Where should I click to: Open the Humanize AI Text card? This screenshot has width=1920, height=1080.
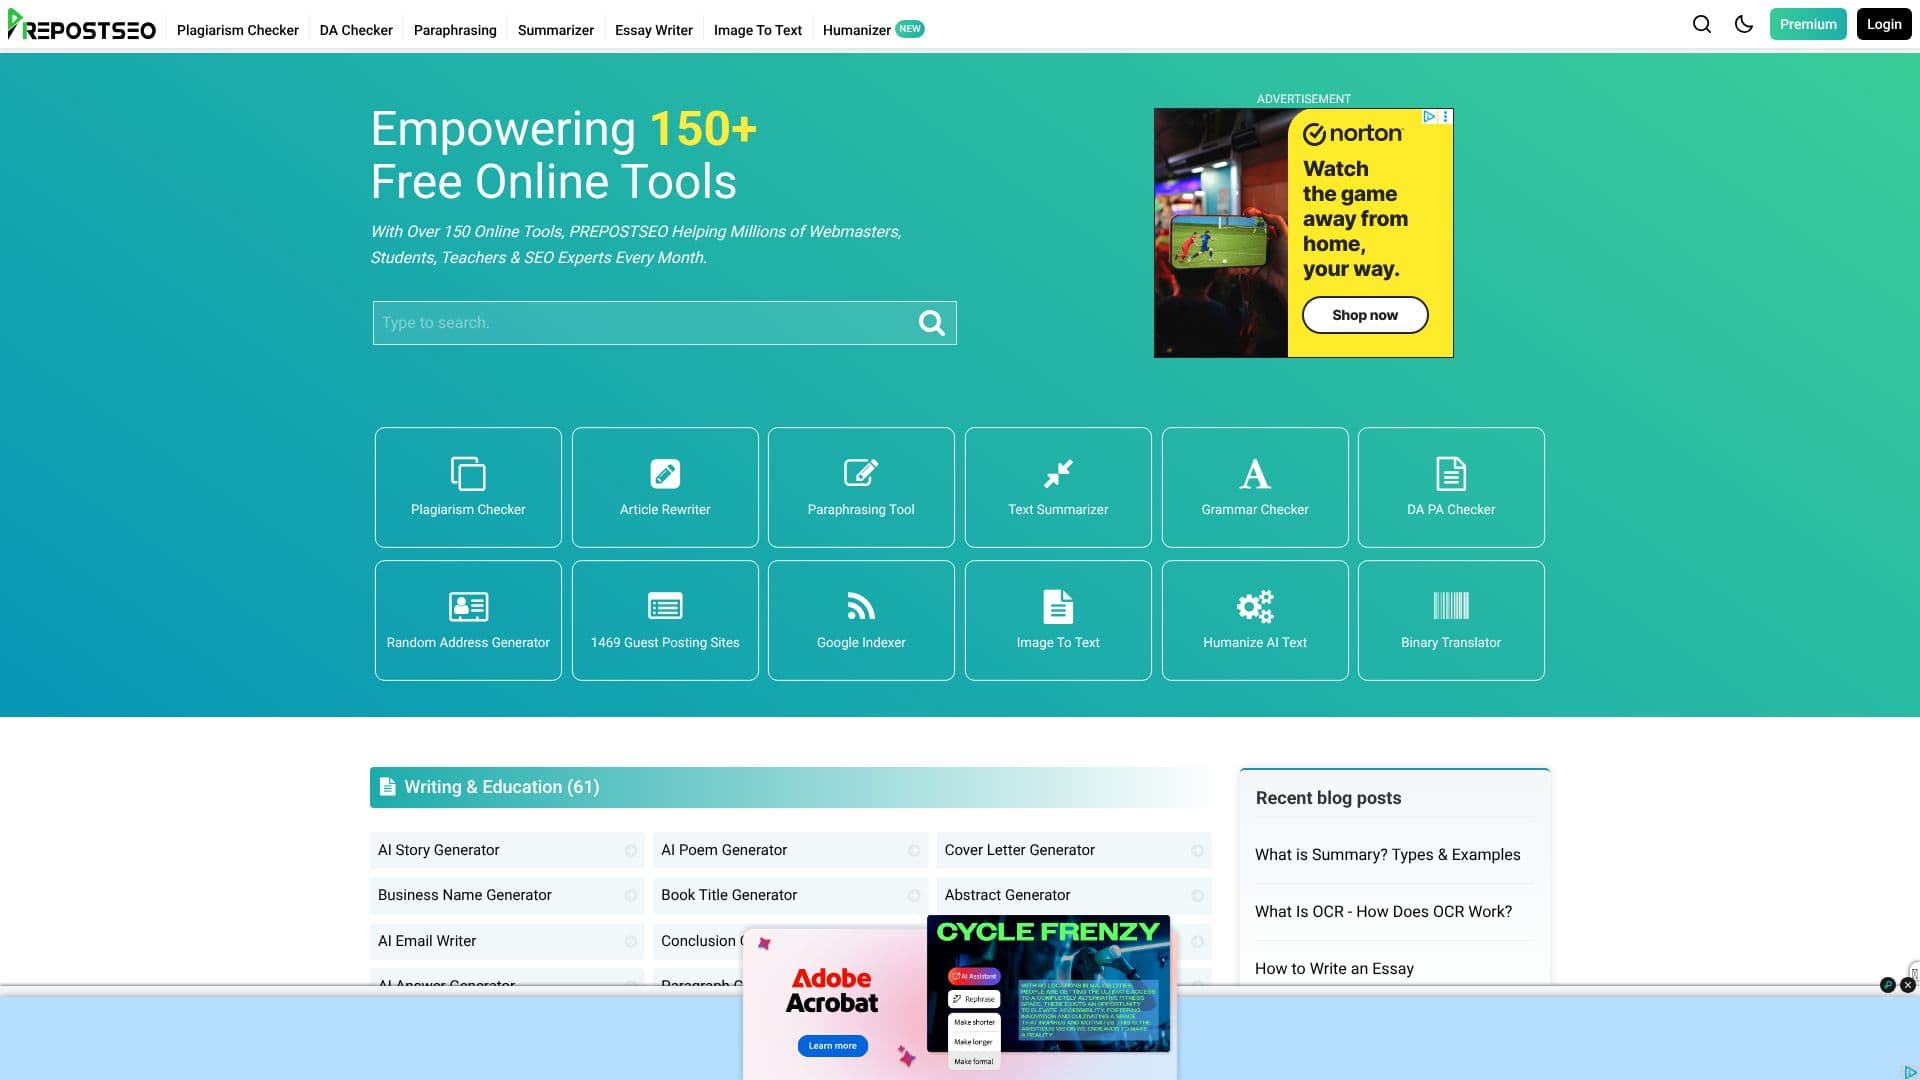[x=1255, y=620]
